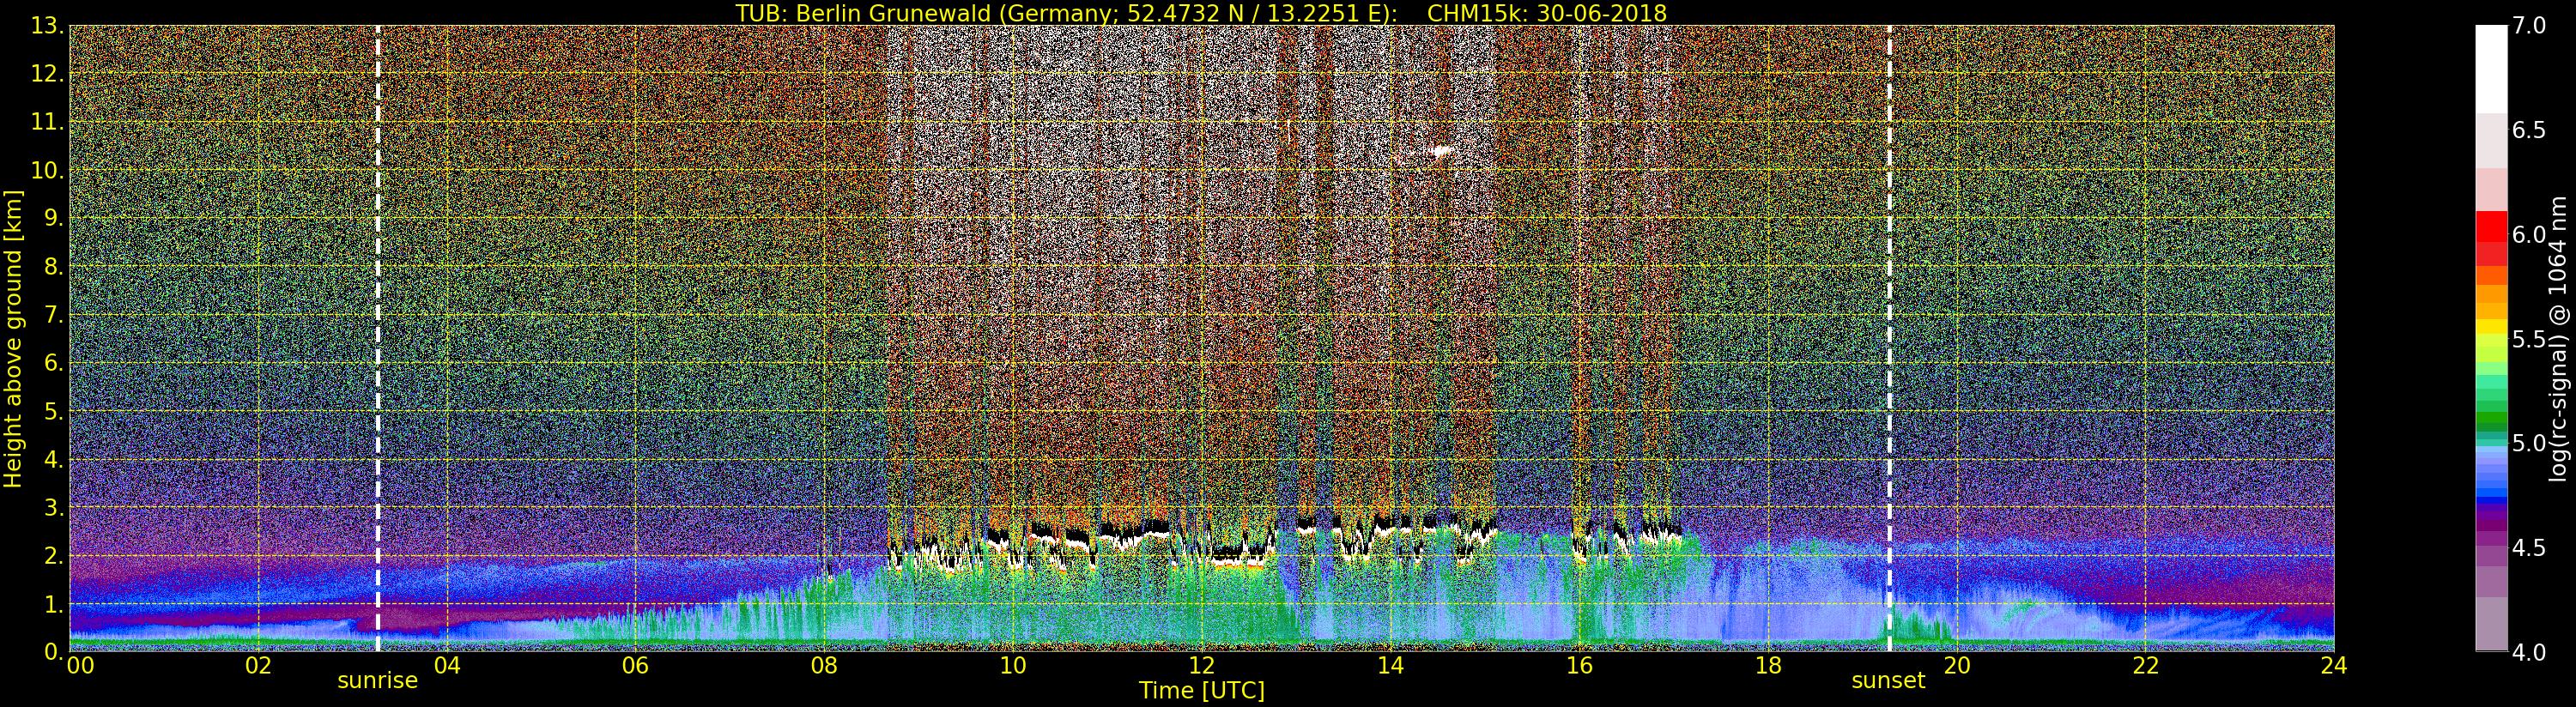
Task: Click the 'log(rc-signal) @ 1064 nm' colorbar label
Action: (x=2559, y=338)
